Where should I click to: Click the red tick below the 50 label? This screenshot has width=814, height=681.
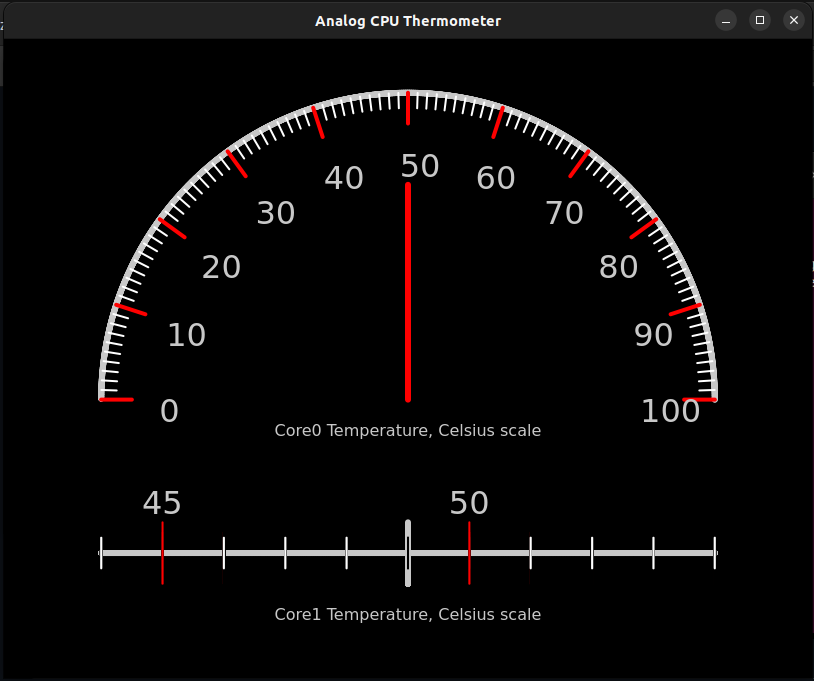pyautogui.click(x=469, y=553)
